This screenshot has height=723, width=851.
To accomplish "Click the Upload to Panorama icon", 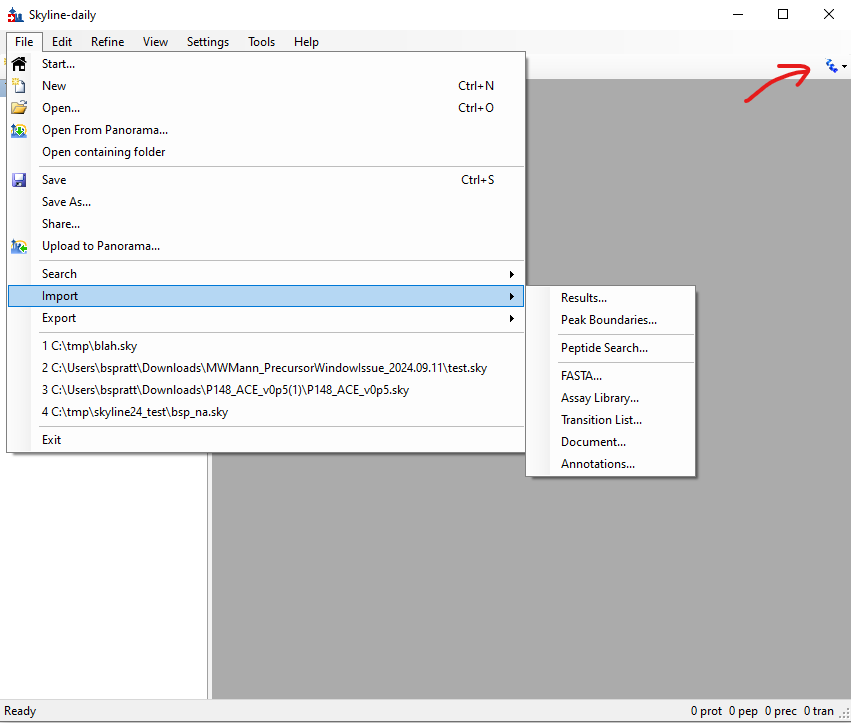I will (x=19, y=246).
